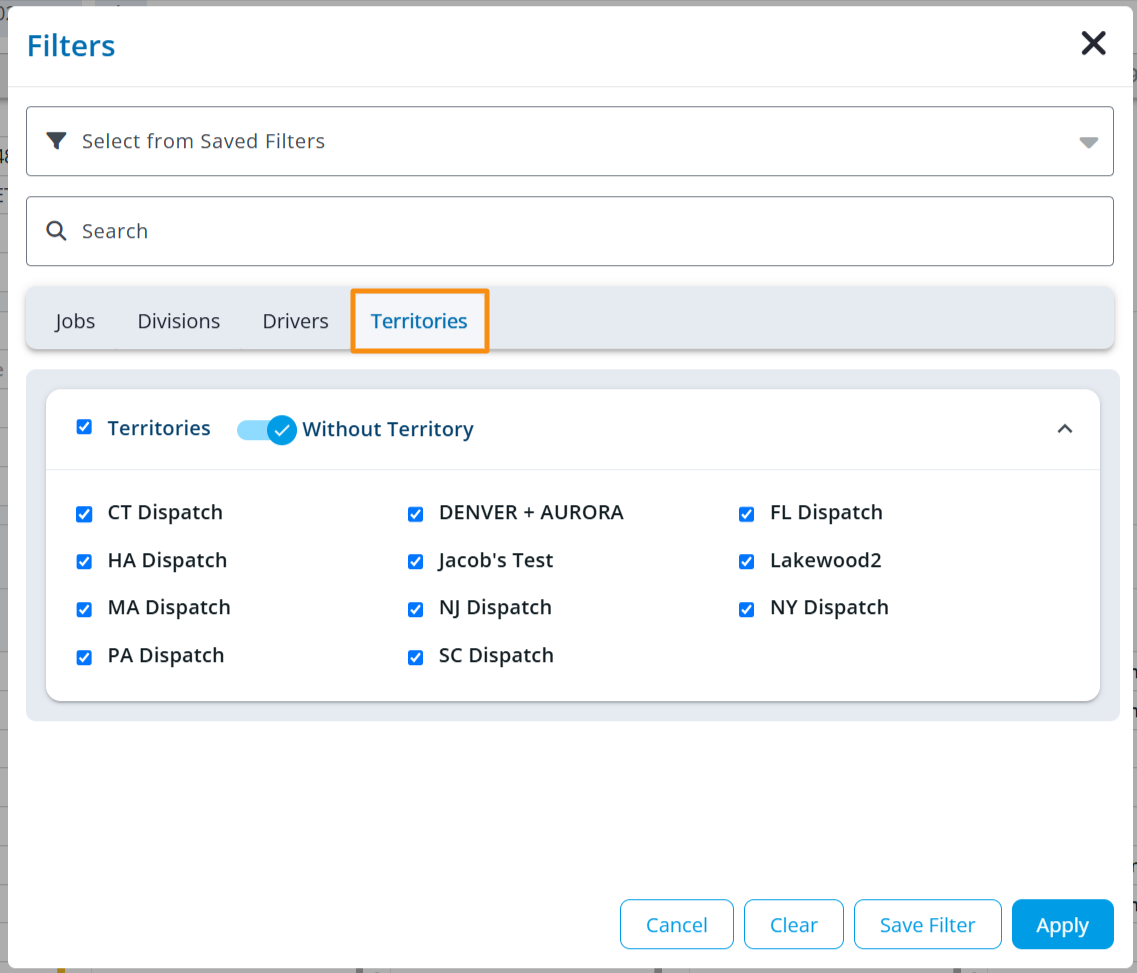Image resolution: width=1137 pixels, height=973 pixels.
Task: Click the Filters dialog title
Action: coord(71,46)
